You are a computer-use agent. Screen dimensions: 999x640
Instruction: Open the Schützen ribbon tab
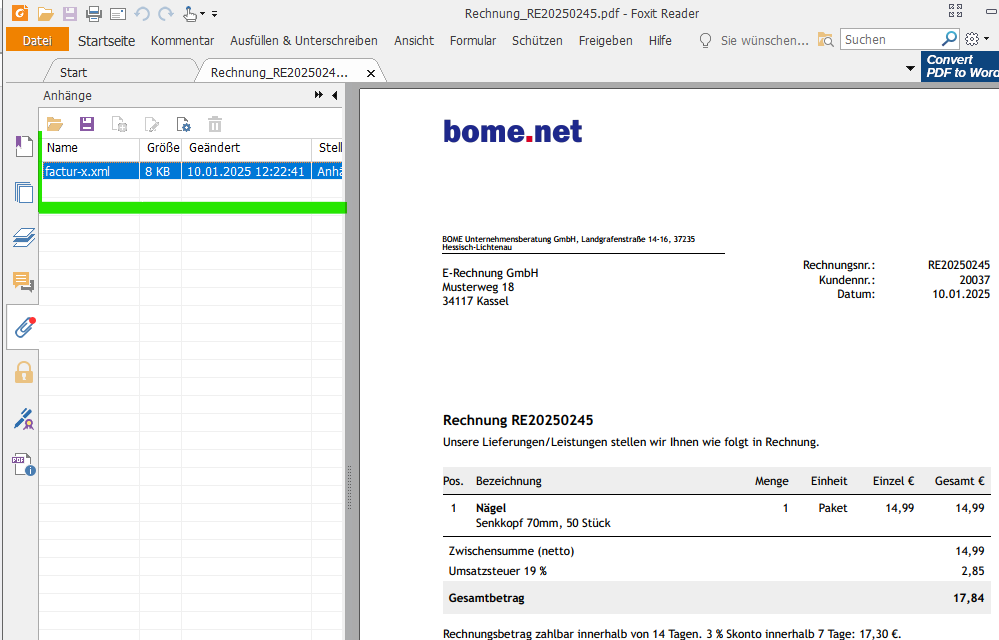537,41
